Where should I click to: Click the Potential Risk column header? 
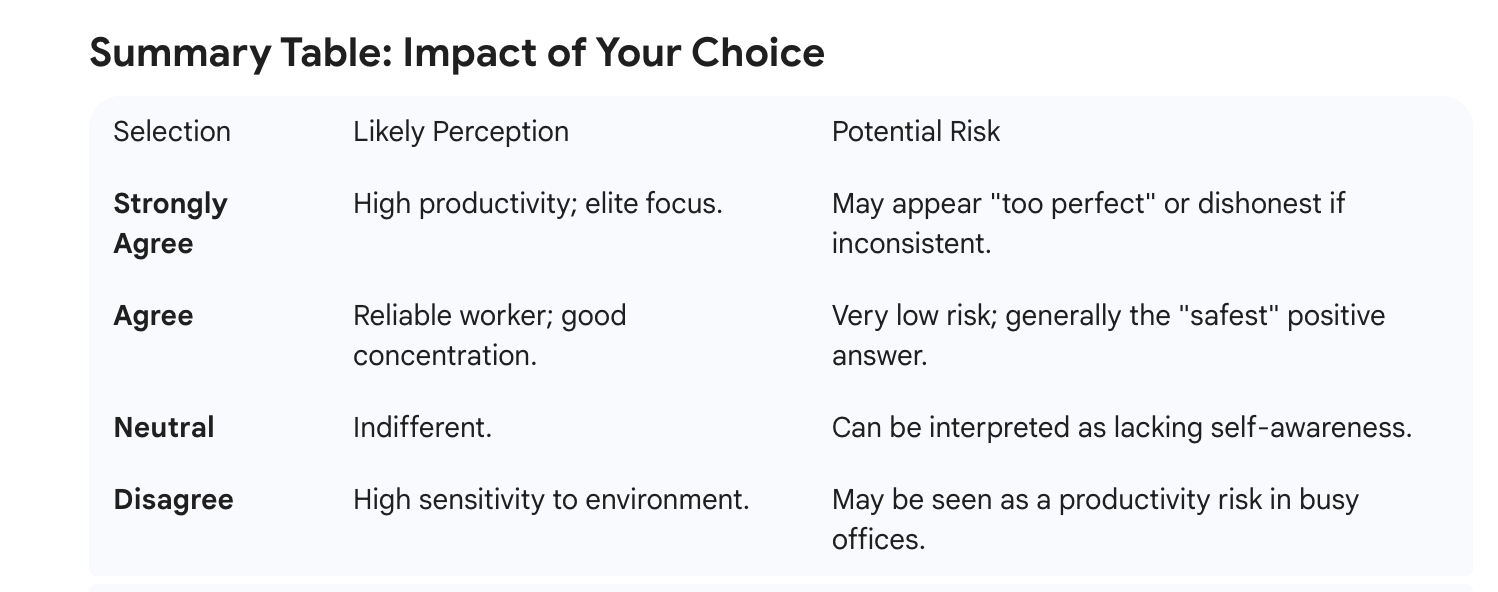tap(915, 132)
